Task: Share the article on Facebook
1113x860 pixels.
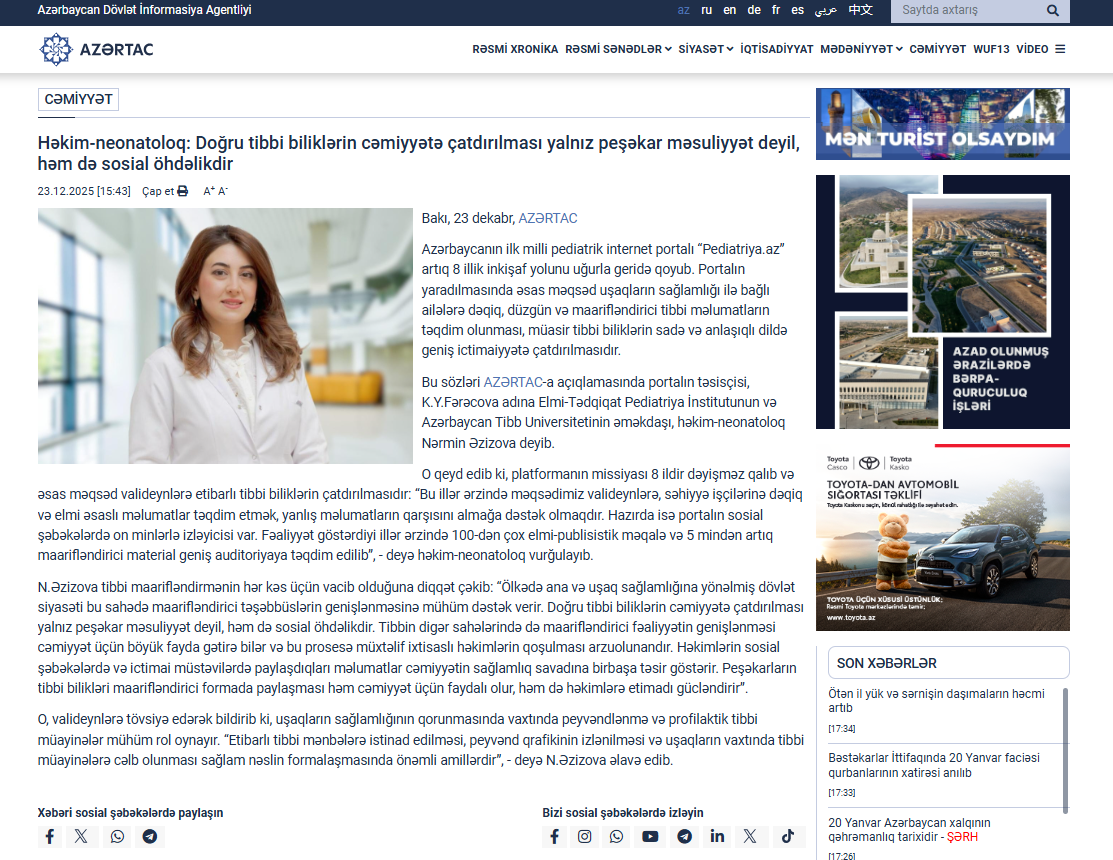Action: 50,837
